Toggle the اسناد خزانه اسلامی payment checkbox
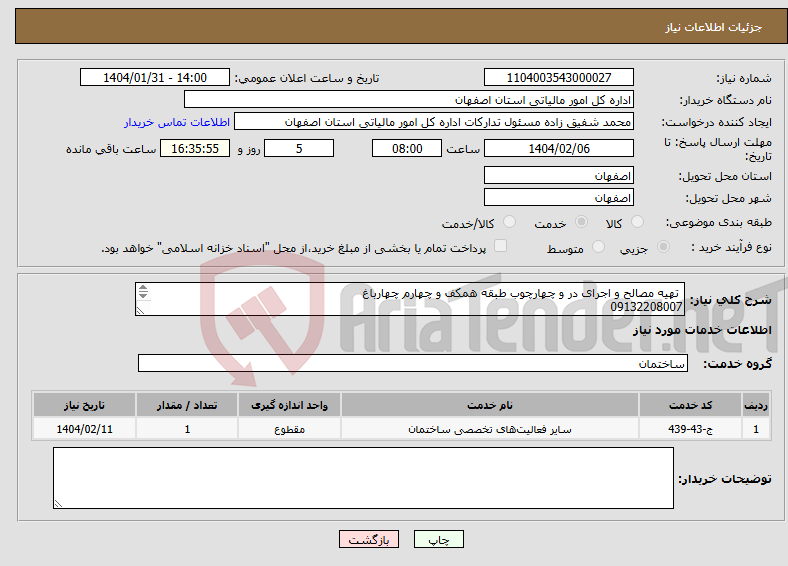Viewport: 788px width, 566px height. pyautogui.click(x=500, y=245)
